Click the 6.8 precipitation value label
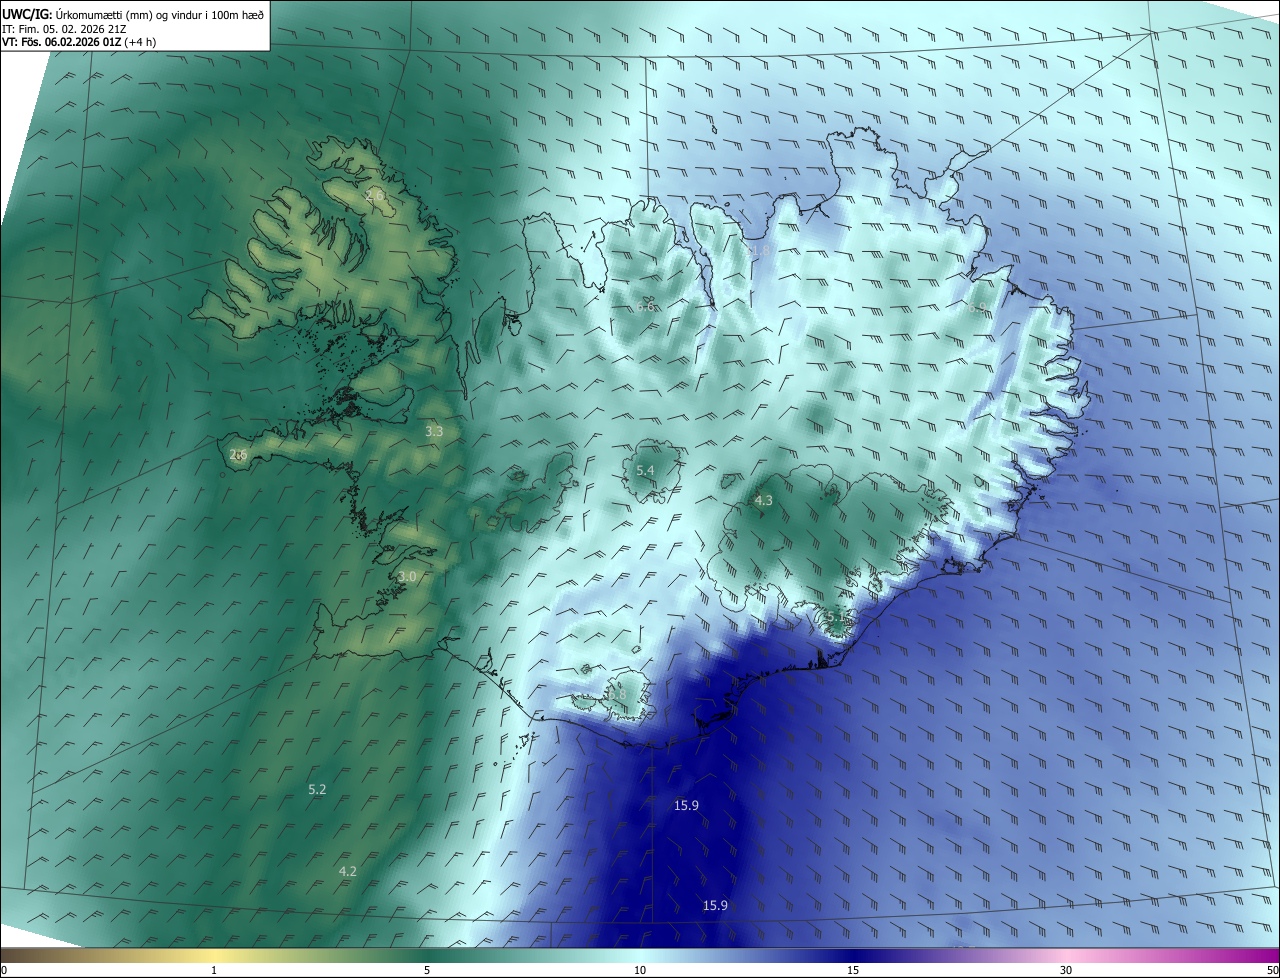 616,694
